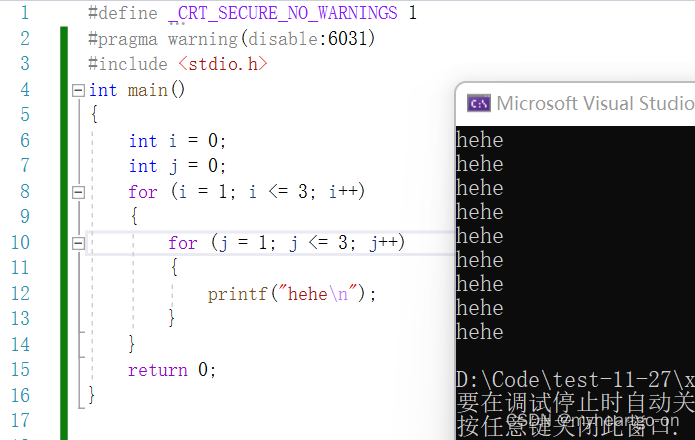Click the stdio.h include header name
The image size is (695, 440).
[229, 64]
